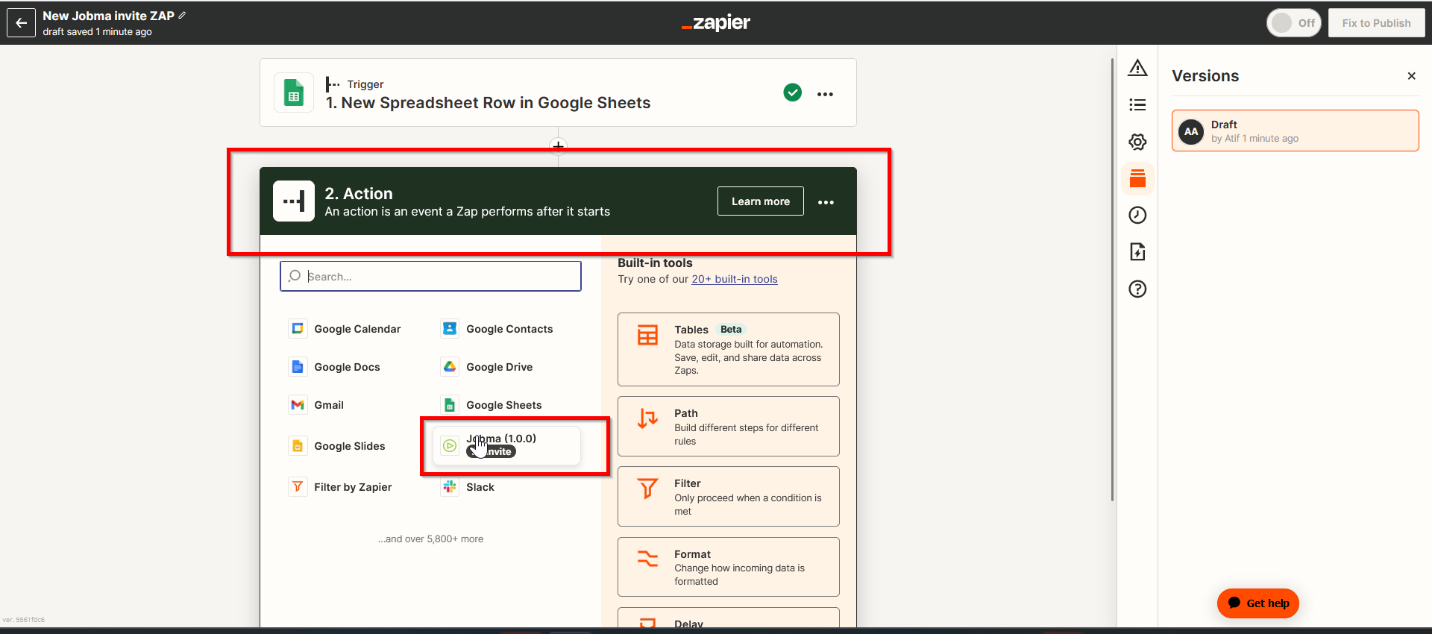Image resolution: width=1432 pixels, height=634 pixels.
Task: Choose the Tables built-in tool card
Action: point(728,349)
